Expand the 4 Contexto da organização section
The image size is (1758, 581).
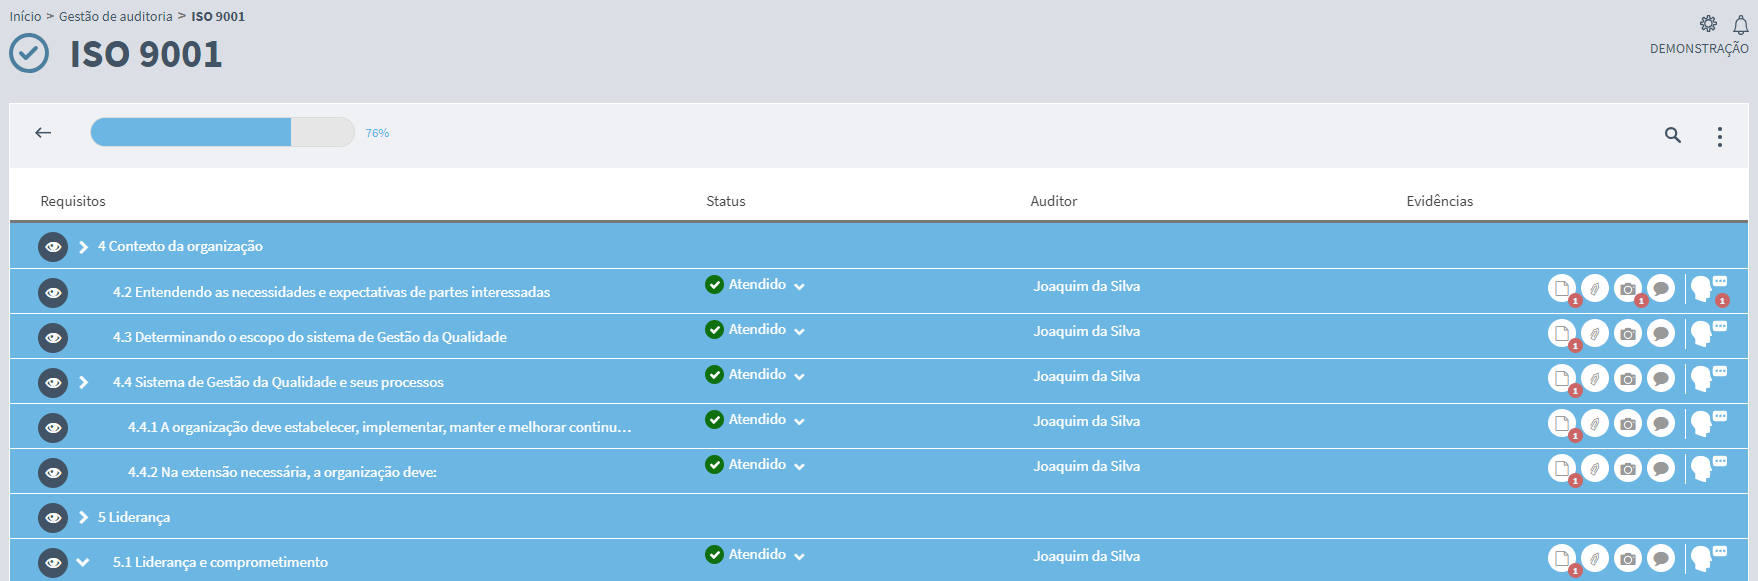tap(84, 247)
